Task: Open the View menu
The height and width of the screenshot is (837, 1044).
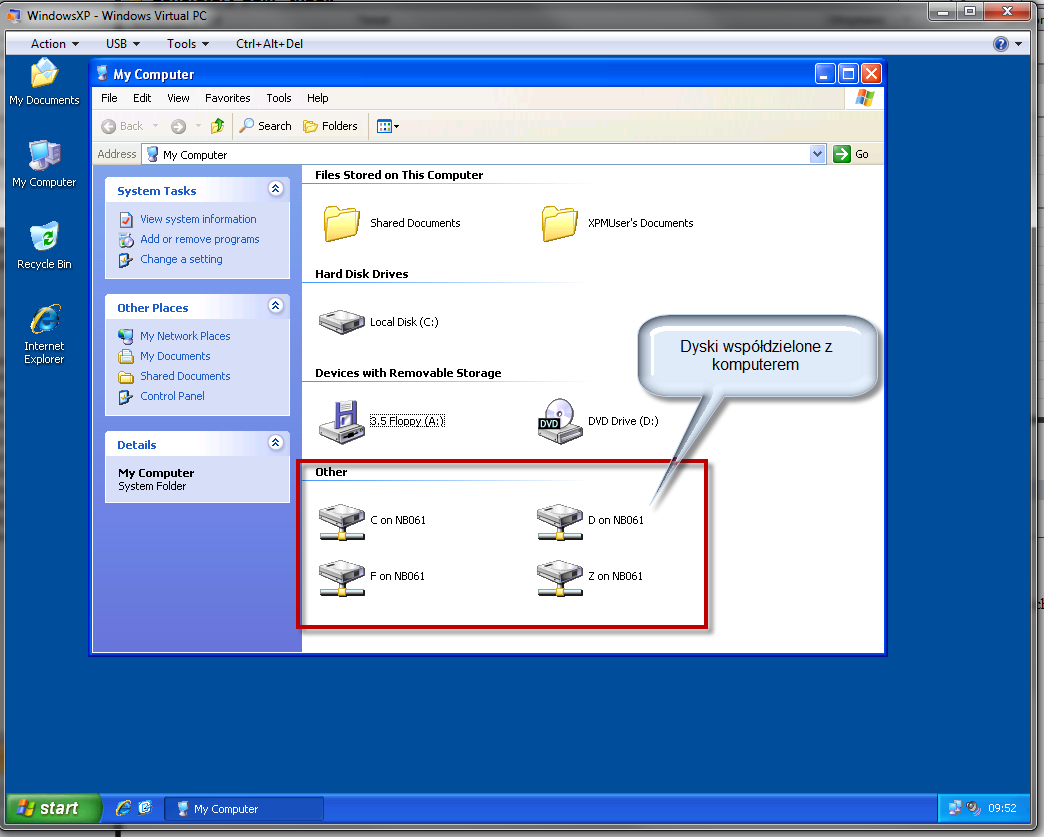Action: (x=178, y=98)
